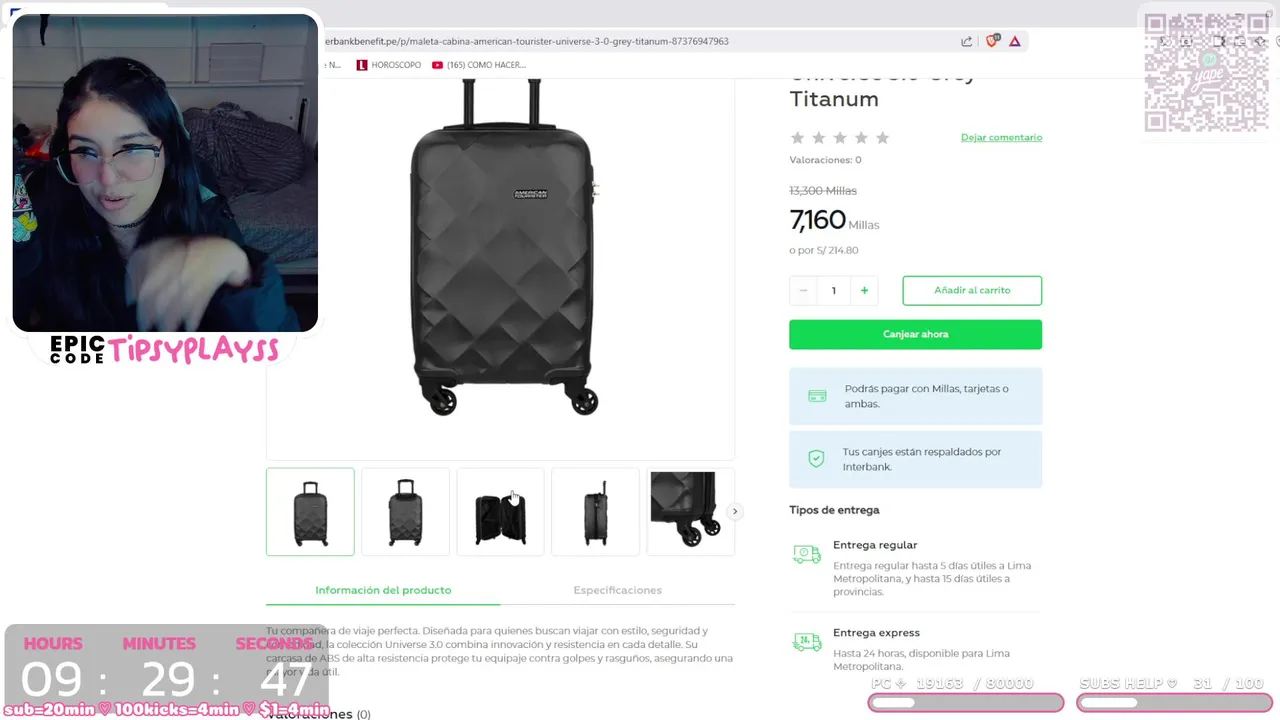The height and width of the screenshot is (720, 1280).
Task: Click the first rating star
Action: coord(797,138)
